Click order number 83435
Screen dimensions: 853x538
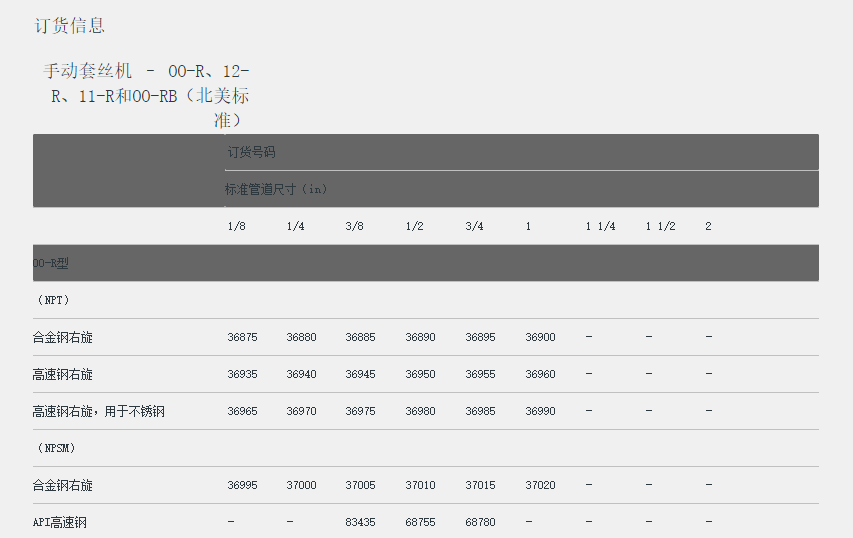coord(360,523)
